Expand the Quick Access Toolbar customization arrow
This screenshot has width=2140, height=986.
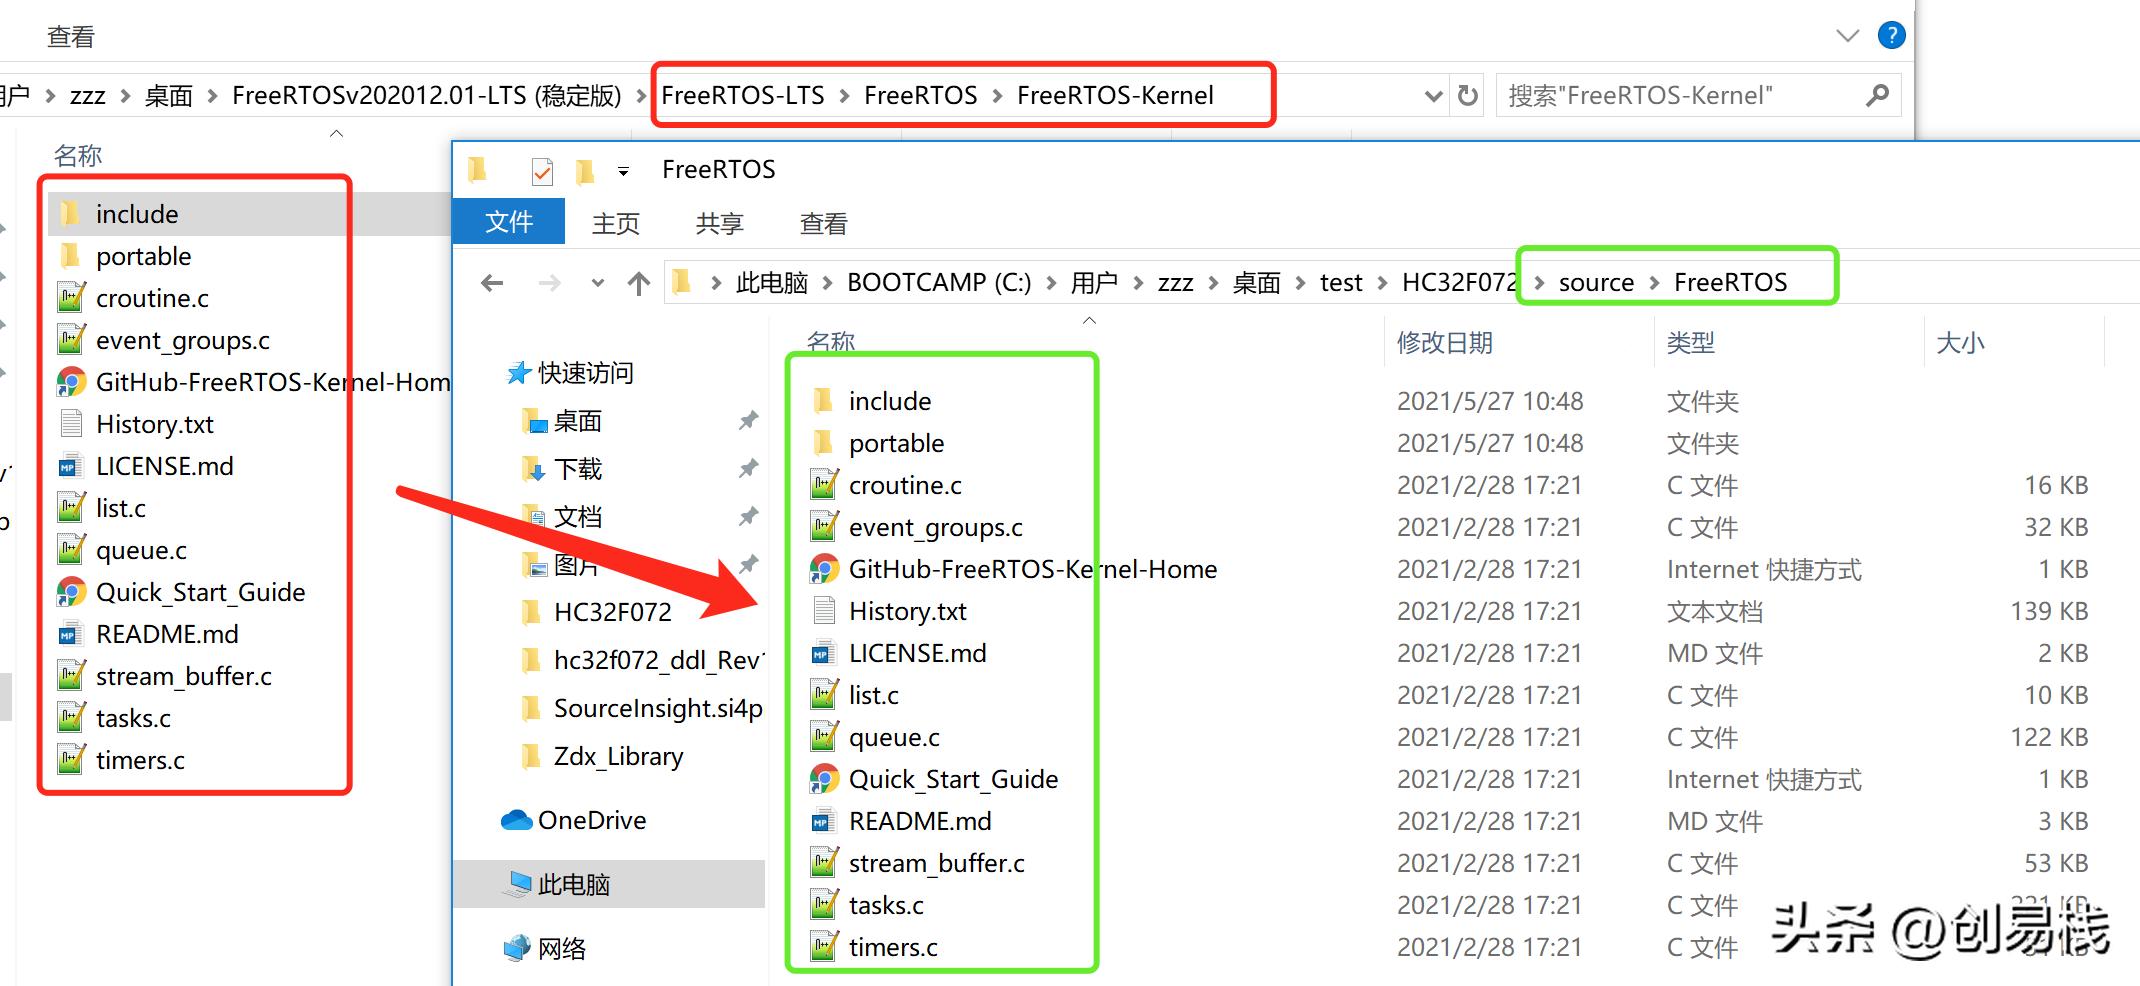622,170
